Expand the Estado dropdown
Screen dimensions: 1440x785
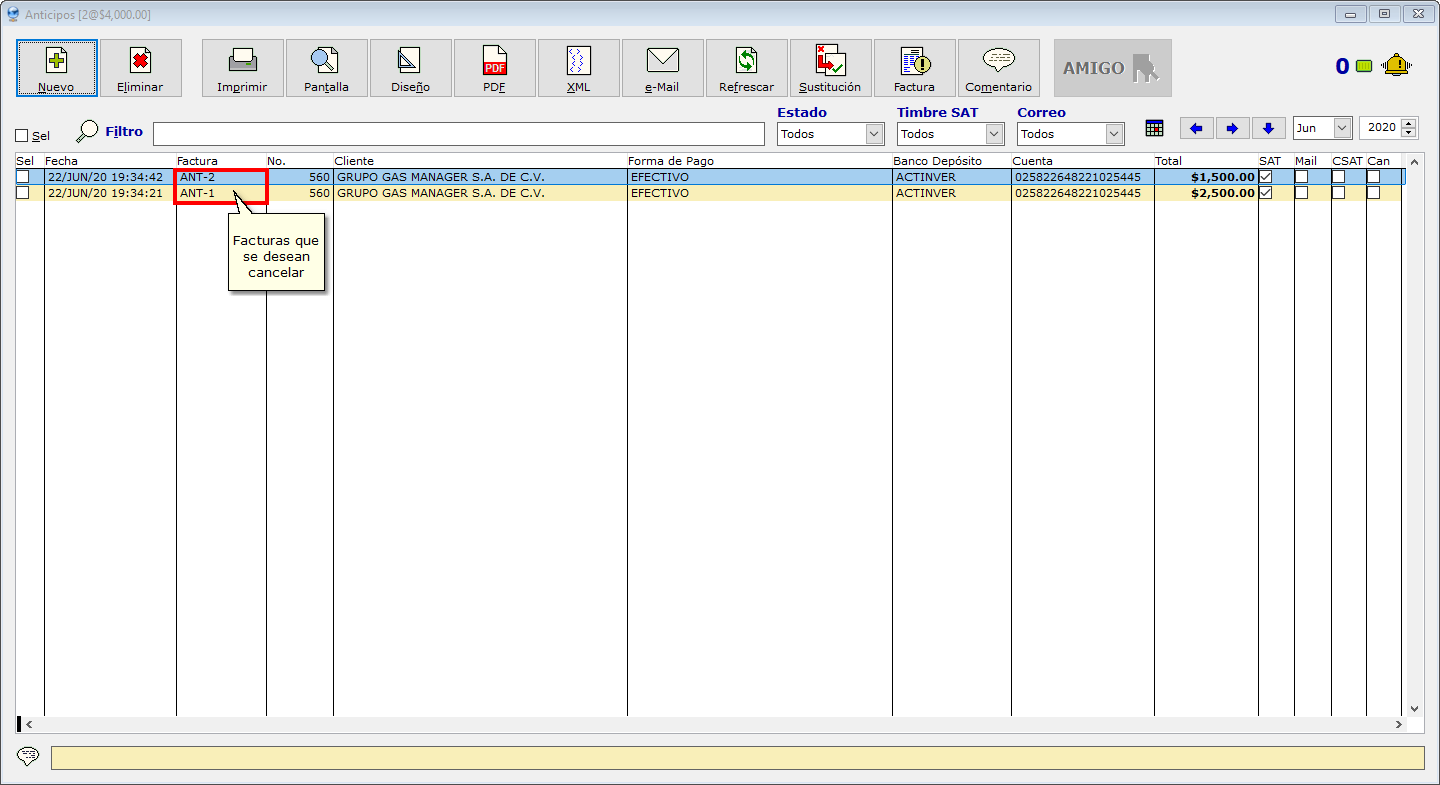click(x=874, y=134)
